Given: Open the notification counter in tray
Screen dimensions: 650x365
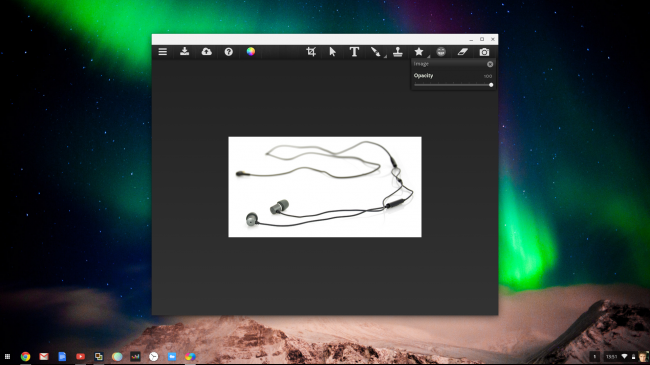Looking at the screenshot, I should (x=594, y=357).
